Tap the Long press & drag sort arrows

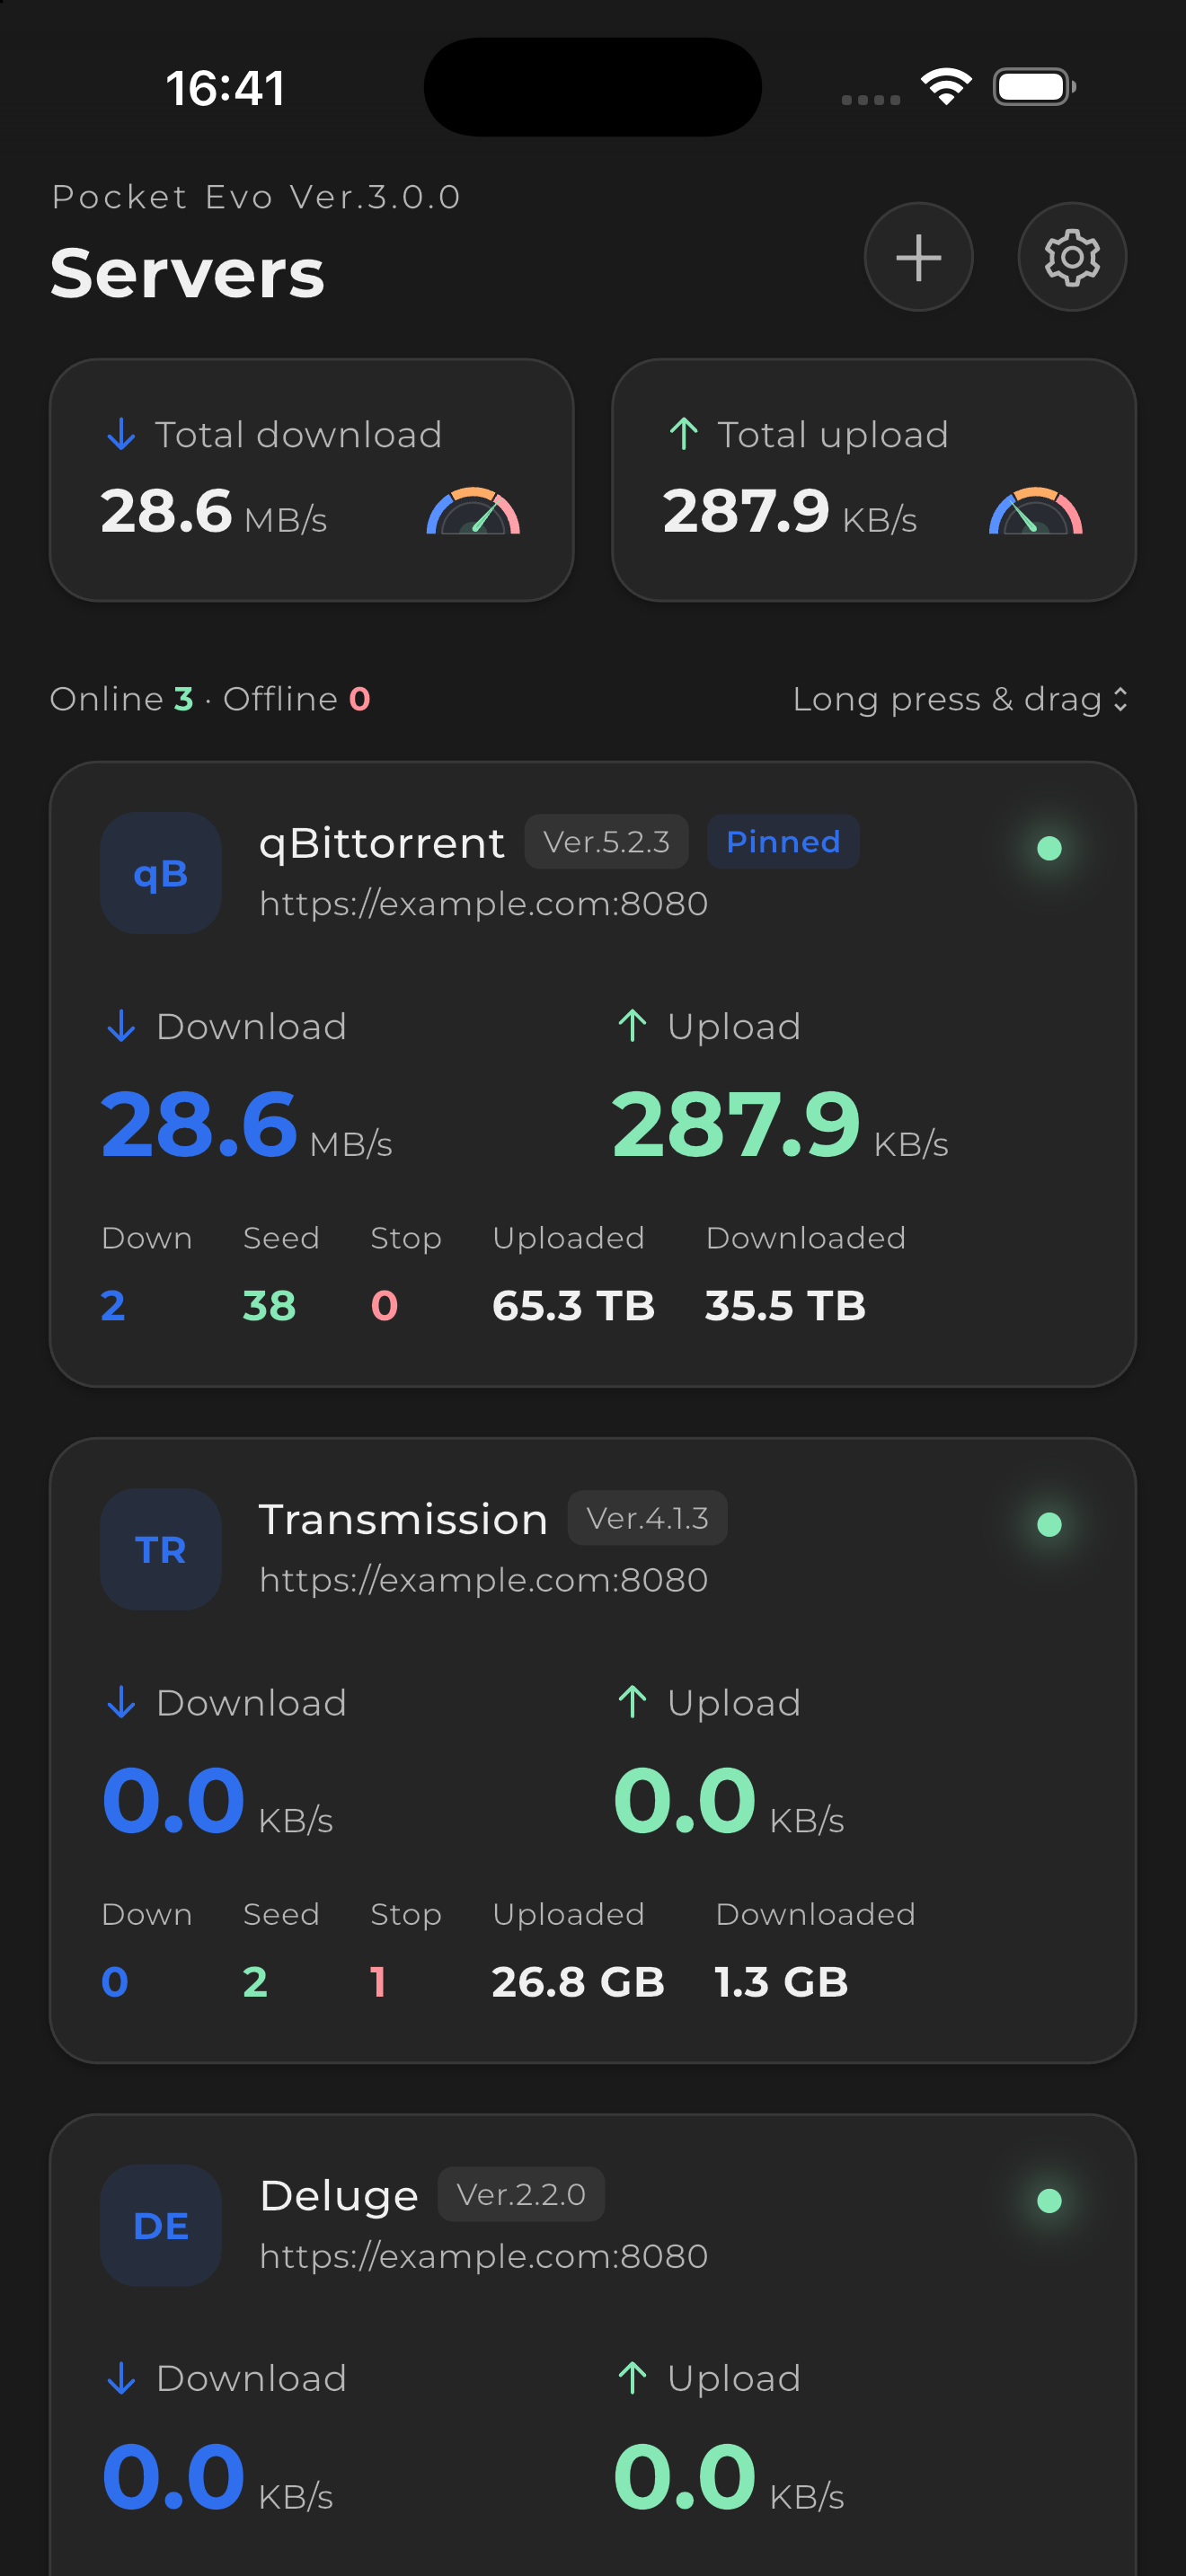pos(1120,699)
